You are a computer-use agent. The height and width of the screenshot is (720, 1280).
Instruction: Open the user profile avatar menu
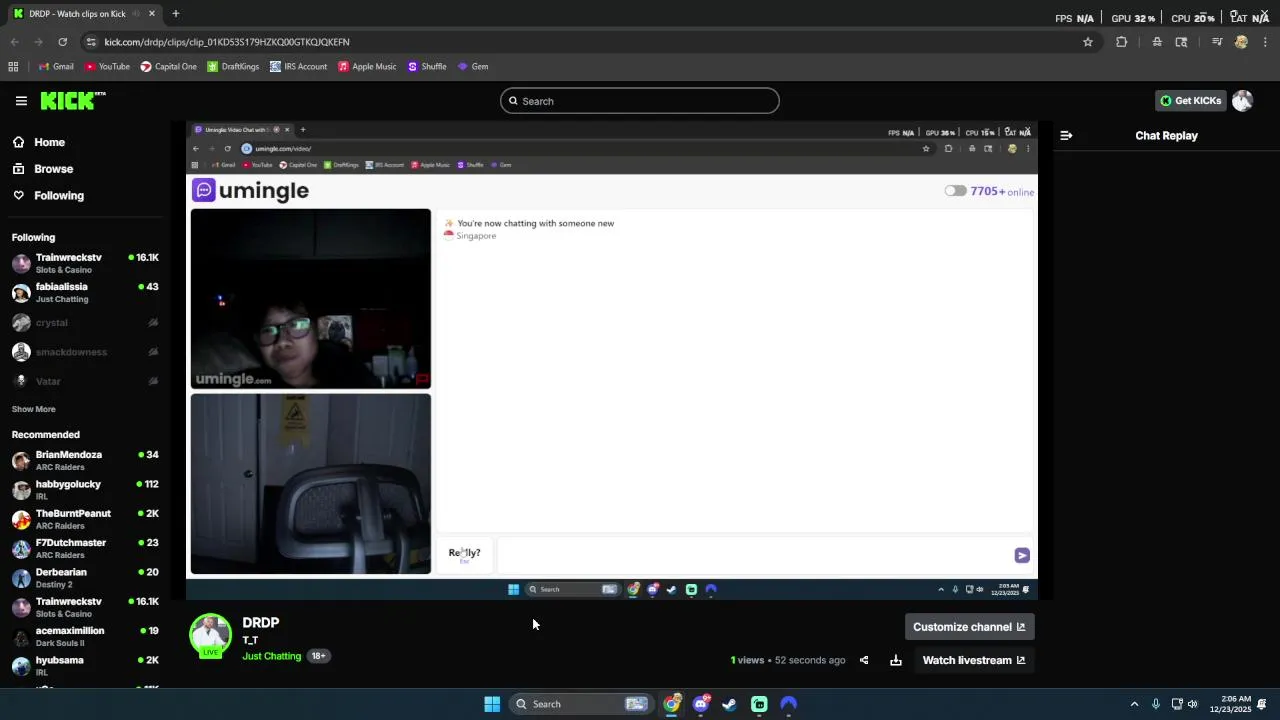[x=1242, y=101]
